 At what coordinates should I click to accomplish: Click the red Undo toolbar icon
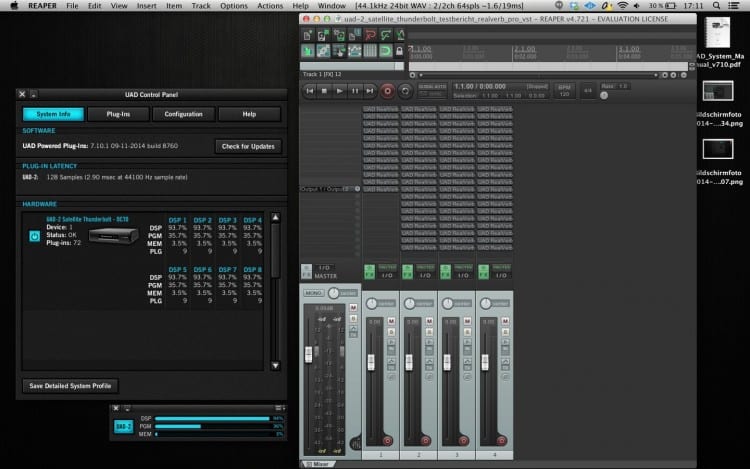click(370, 35)
